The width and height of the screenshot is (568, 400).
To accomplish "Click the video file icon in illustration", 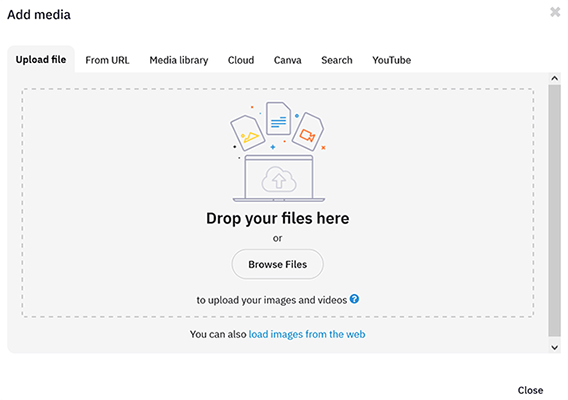I will pyautogui.click(x=308, y=132).
